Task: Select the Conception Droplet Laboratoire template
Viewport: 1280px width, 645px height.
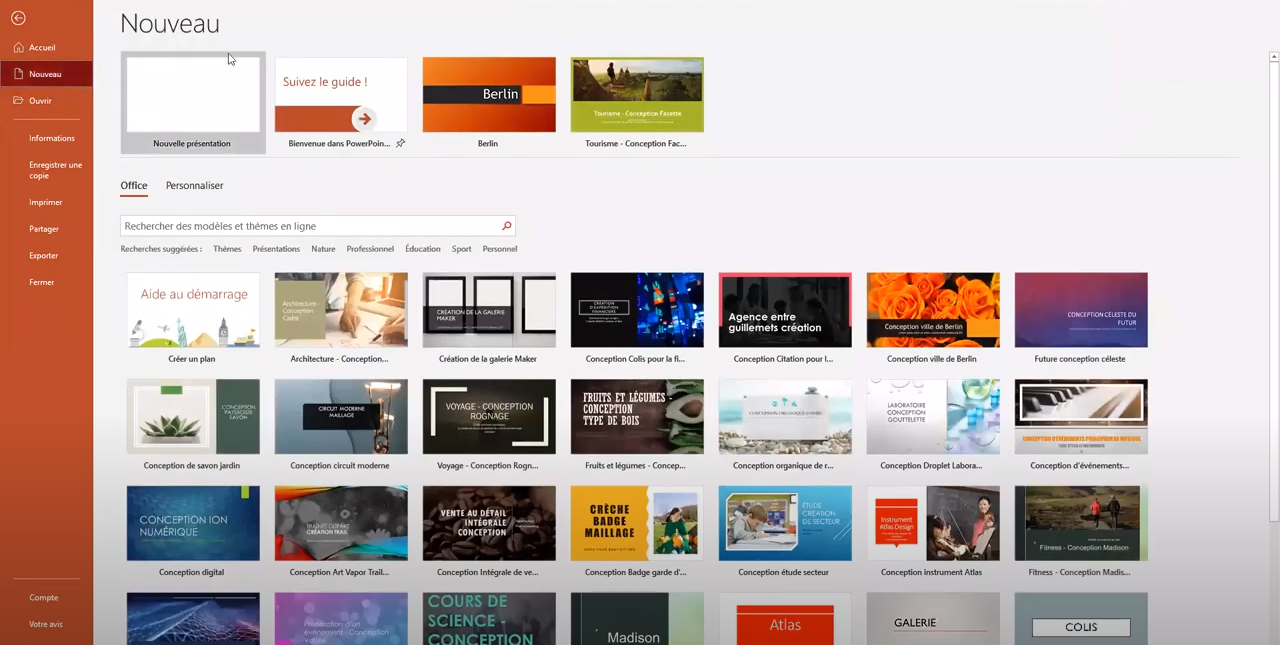Action: coord(933,425)
